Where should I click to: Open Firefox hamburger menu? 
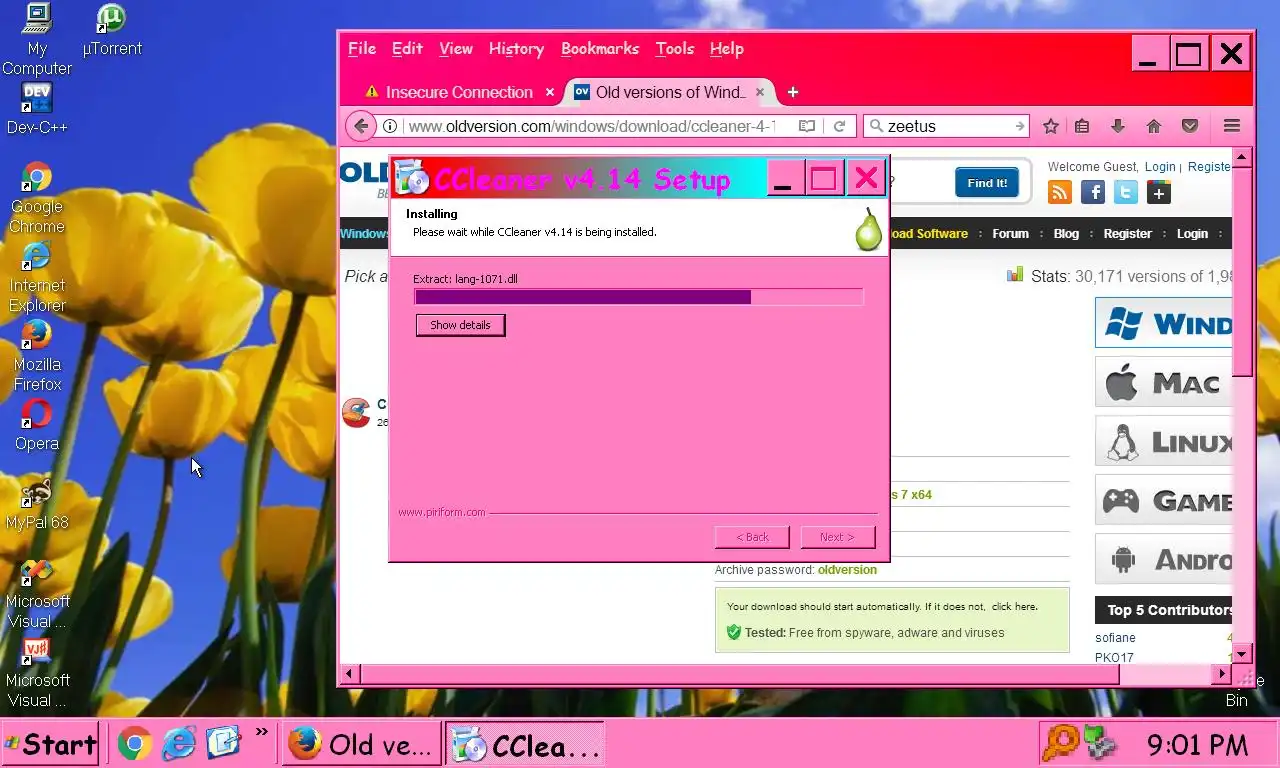pyautogui.click(x=1232, y=126)
